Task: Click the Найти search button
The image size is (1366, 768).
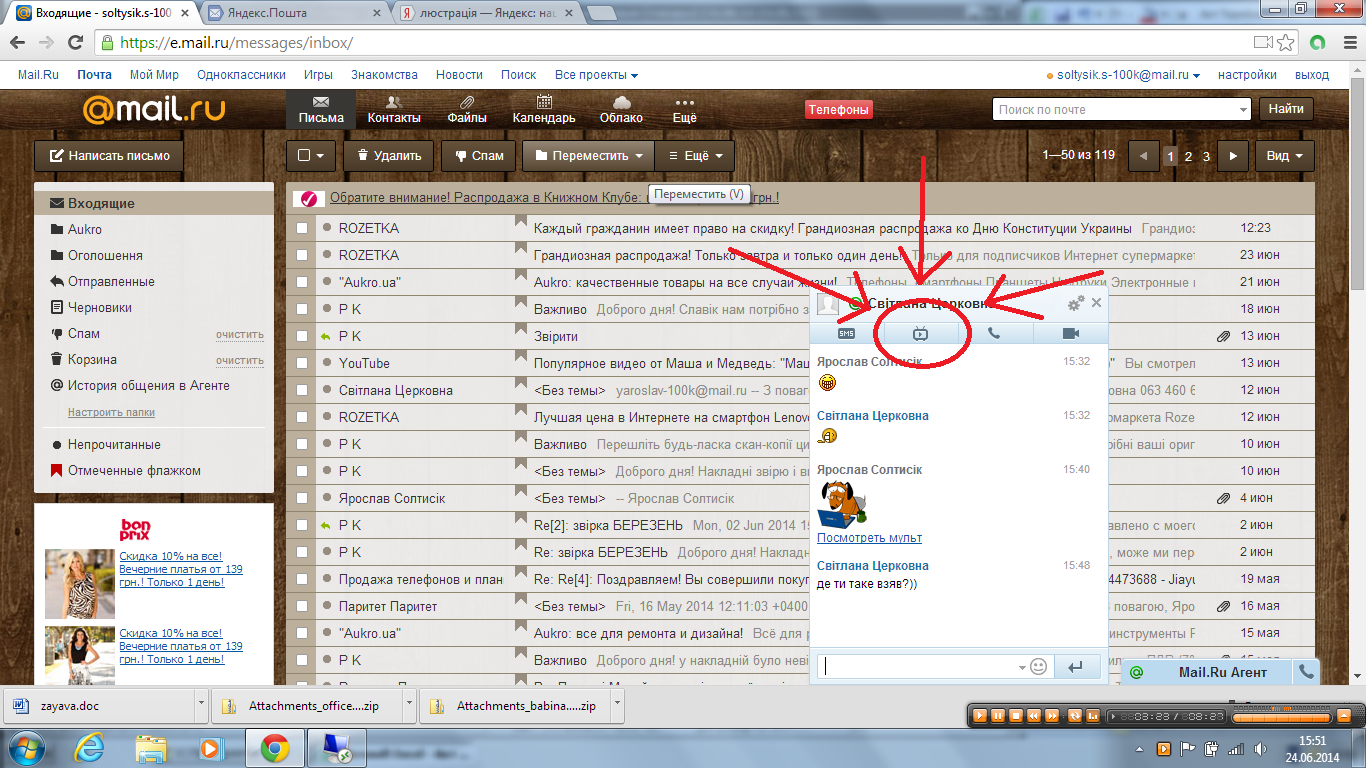Action: coord(1286,109)
